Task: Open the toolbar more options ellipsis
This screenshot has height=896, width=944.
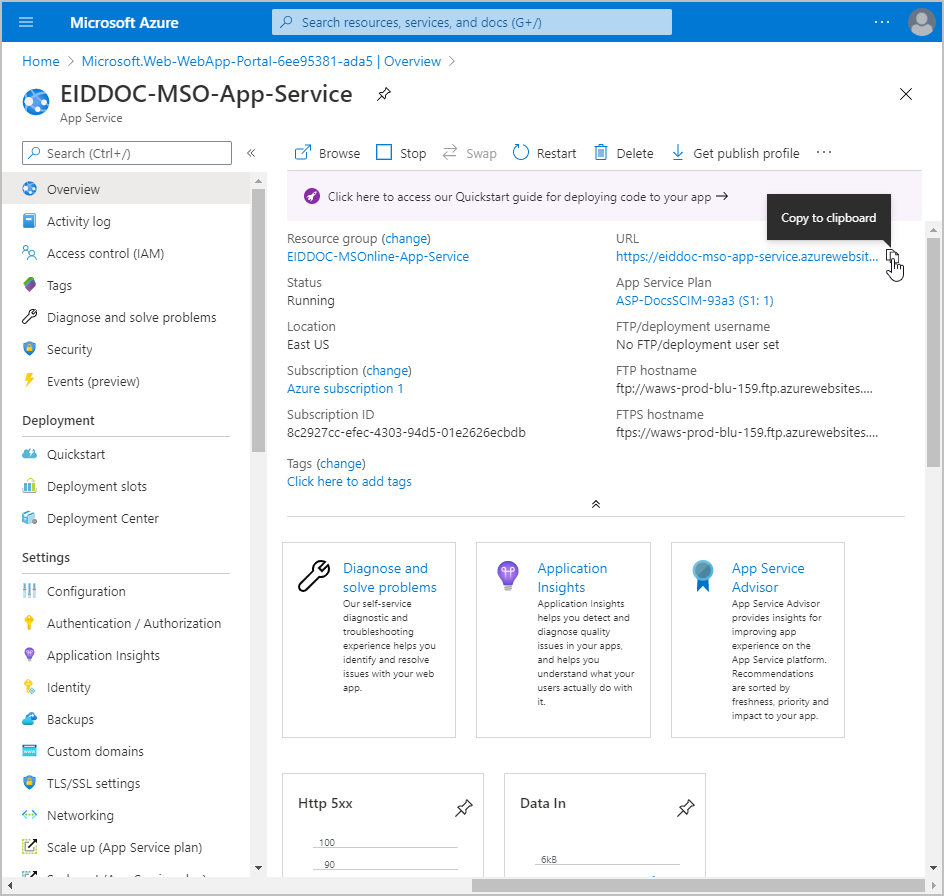Action: point(824,153)
